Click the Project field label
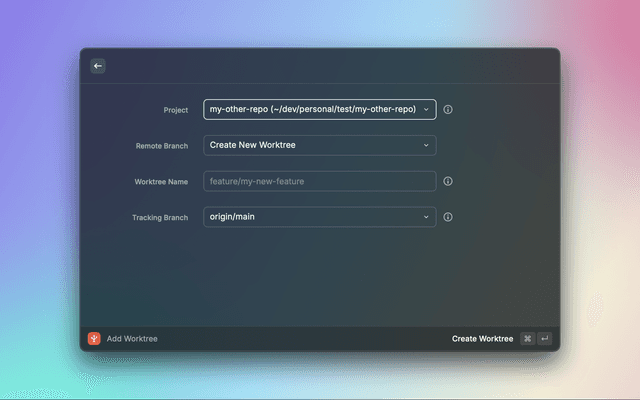Image resolution: width=640 pixels, height=400 pixels. point(175,110)
